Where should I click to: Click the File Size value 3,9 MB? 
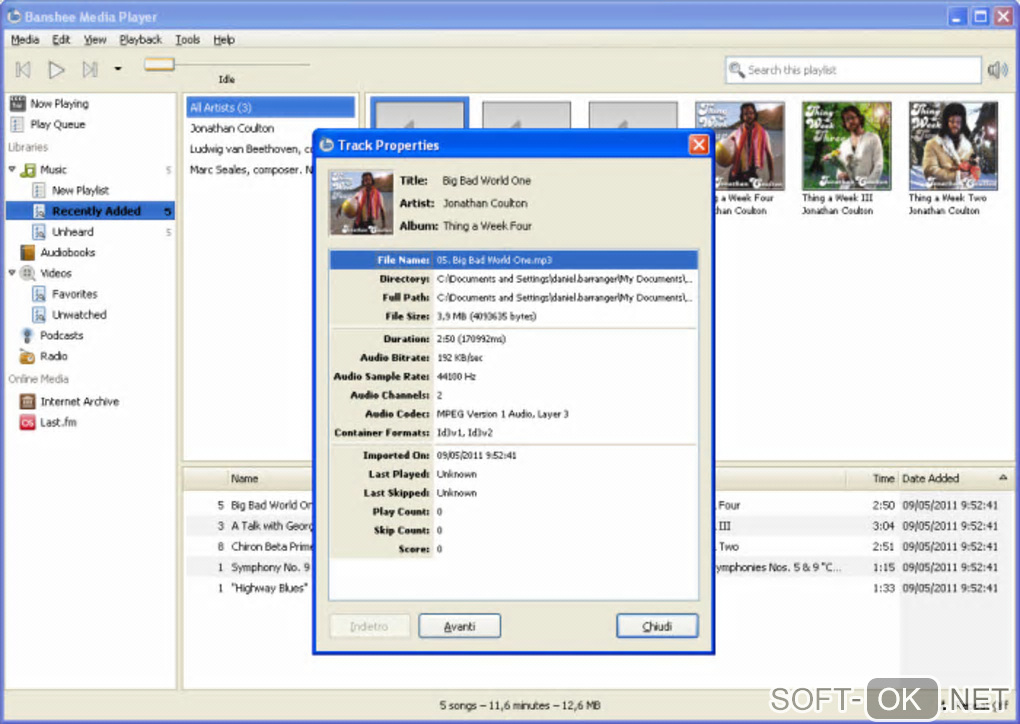487,316
